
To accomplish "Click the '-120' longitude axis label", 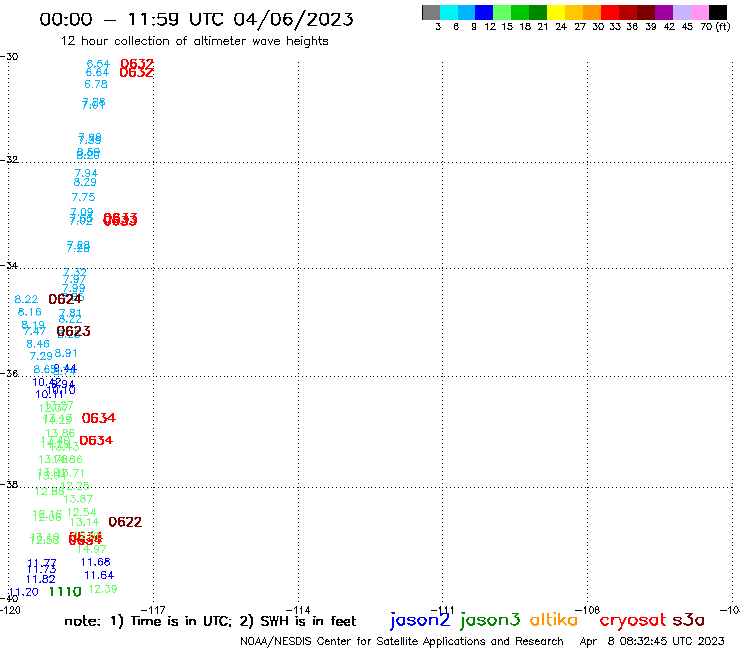I will coord(10,610).
